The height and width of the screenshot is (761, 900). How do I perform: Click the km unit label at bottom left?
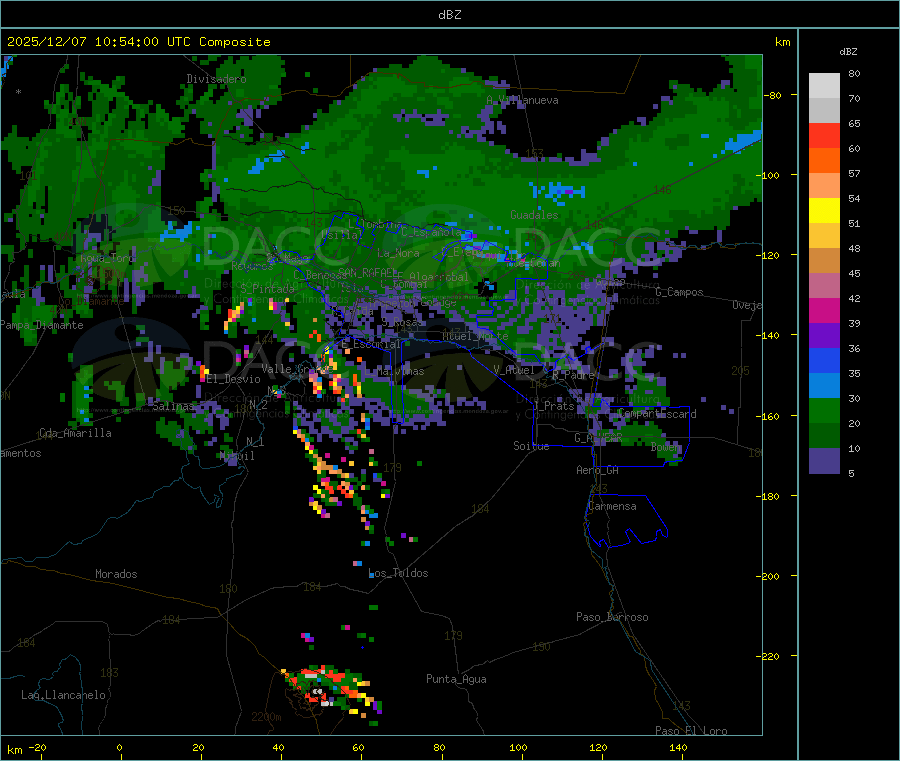[x=14, y=750]
